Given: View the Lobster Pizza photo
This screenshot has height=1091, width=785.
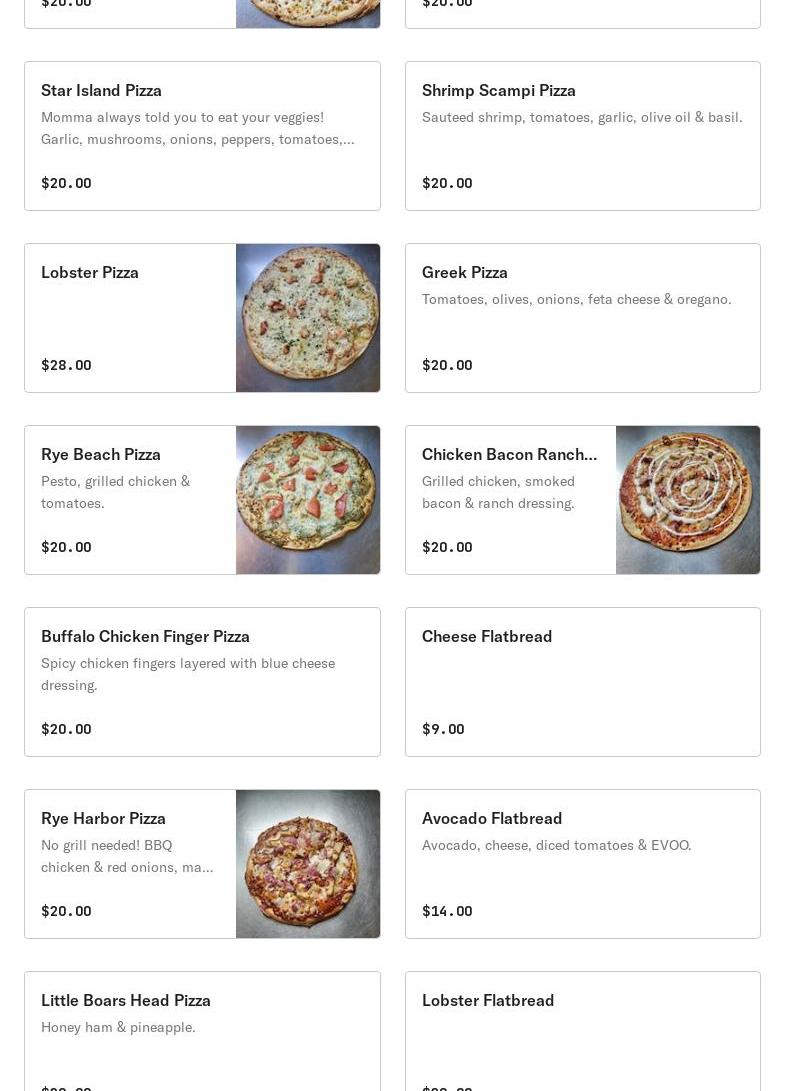Looking at the screenshot, I should click(308, 318).
